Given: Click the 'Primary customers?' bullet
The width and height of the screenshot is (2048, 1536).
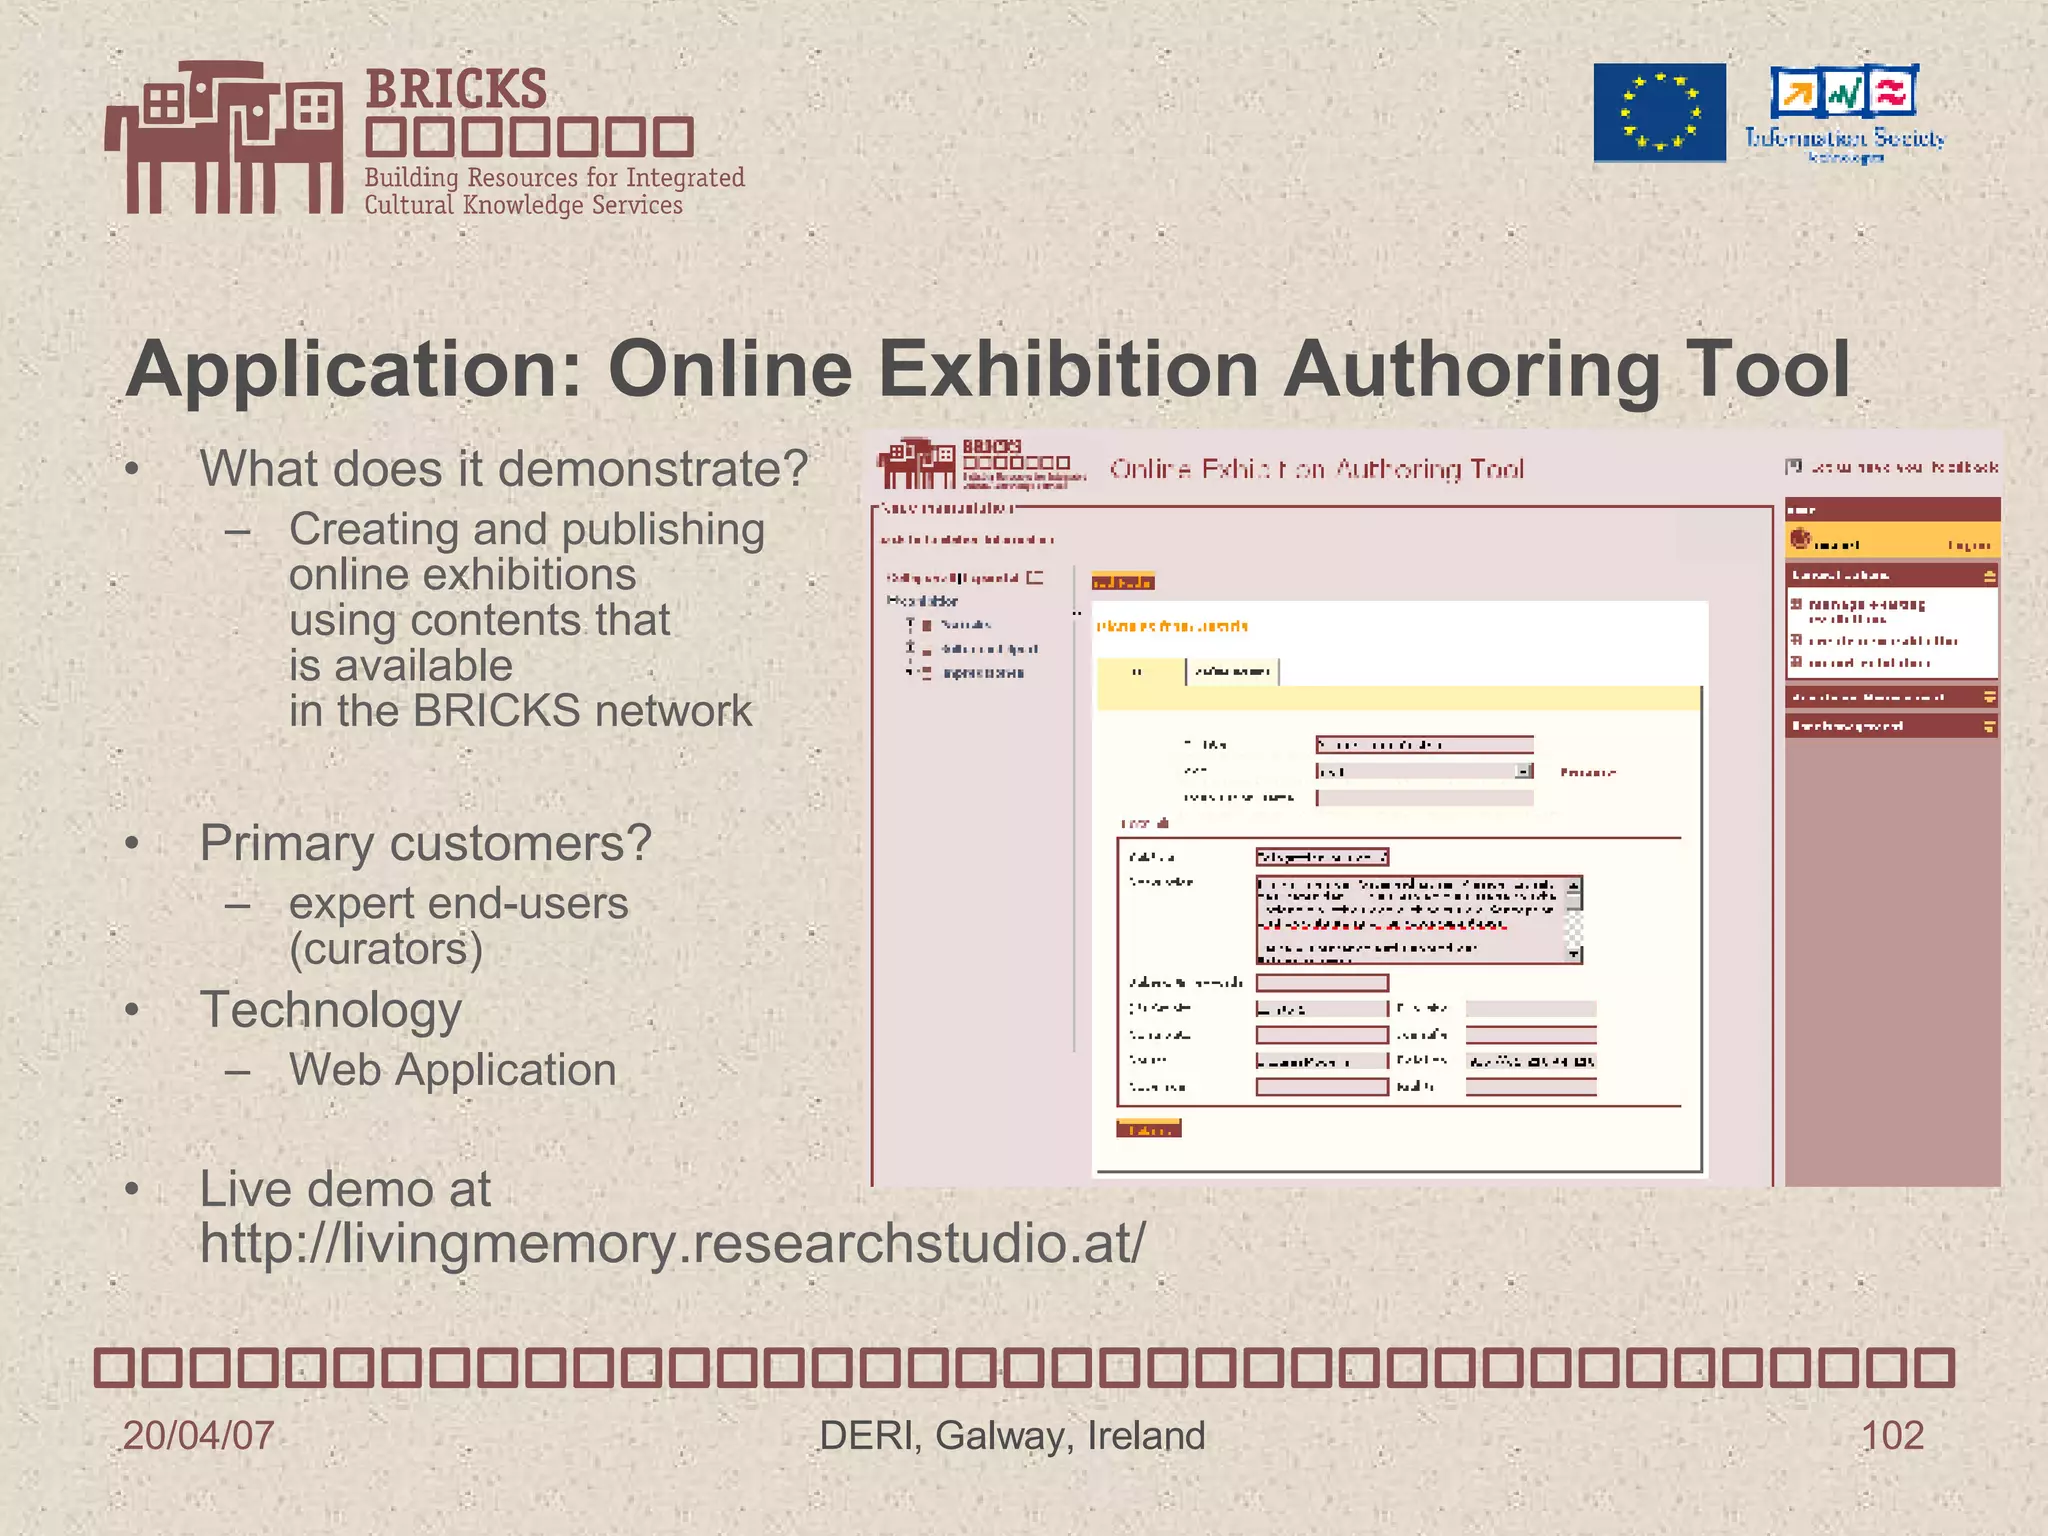Looking at the screenshot, I should click(x=425, y=843).
